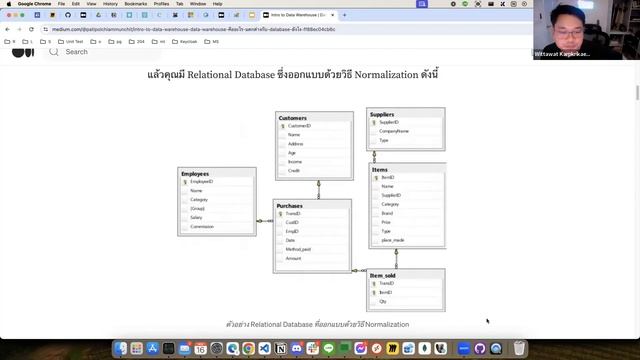Open LINE from the Dock

[329, 349]
